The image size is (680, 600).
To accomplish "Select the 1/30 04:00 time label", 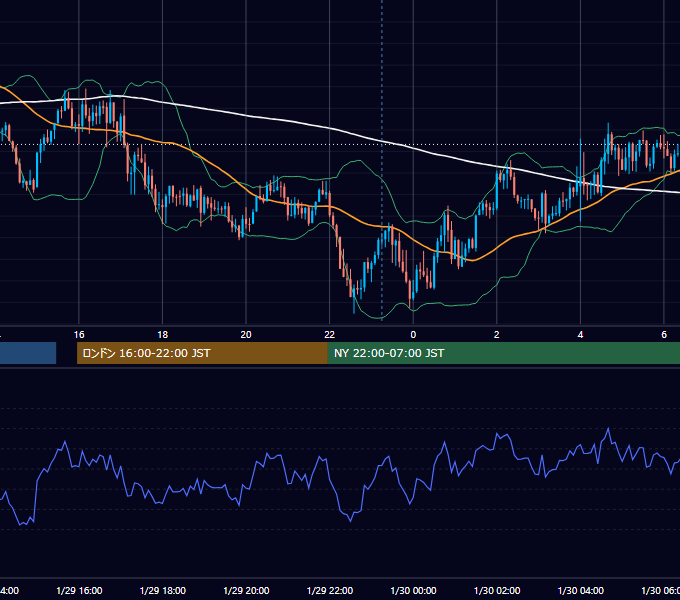I will (x=581, y=590).
